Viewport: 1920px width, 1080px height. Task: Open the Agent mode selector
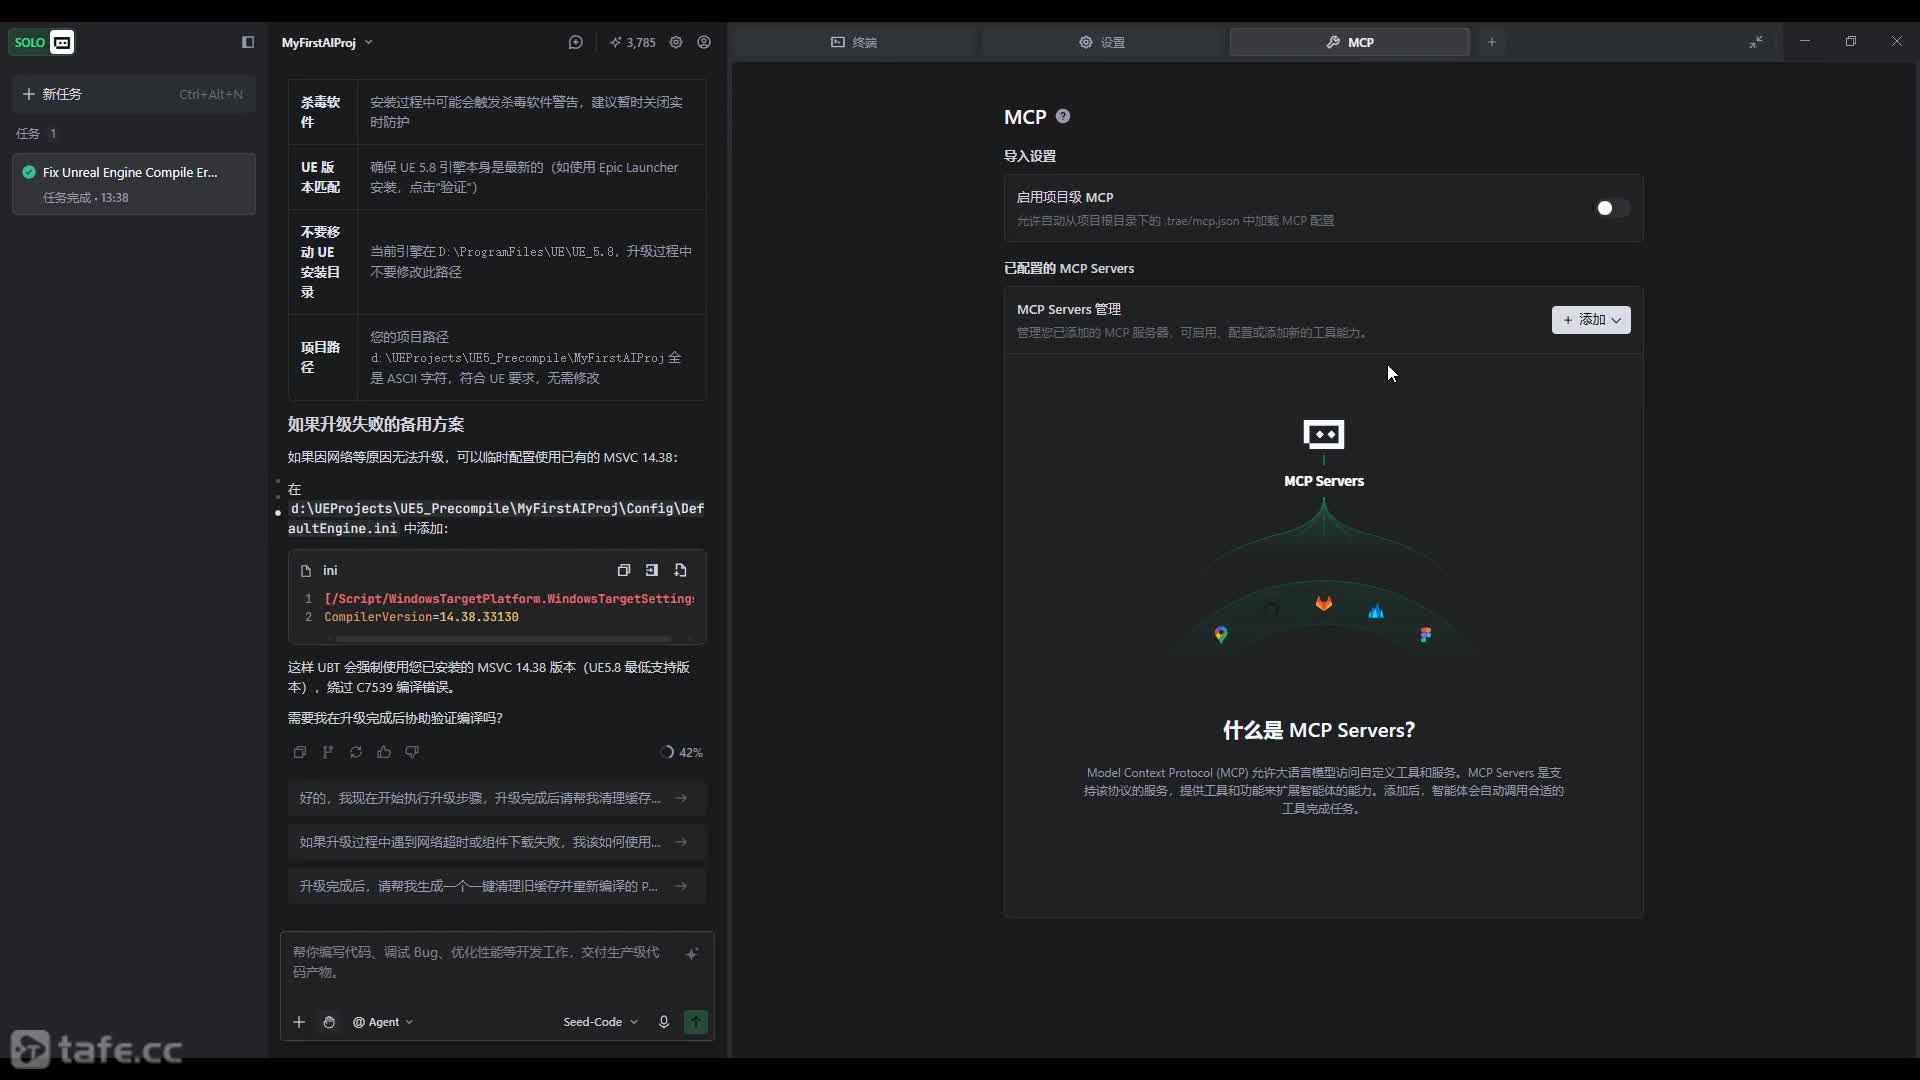[x=383, y=1022]
